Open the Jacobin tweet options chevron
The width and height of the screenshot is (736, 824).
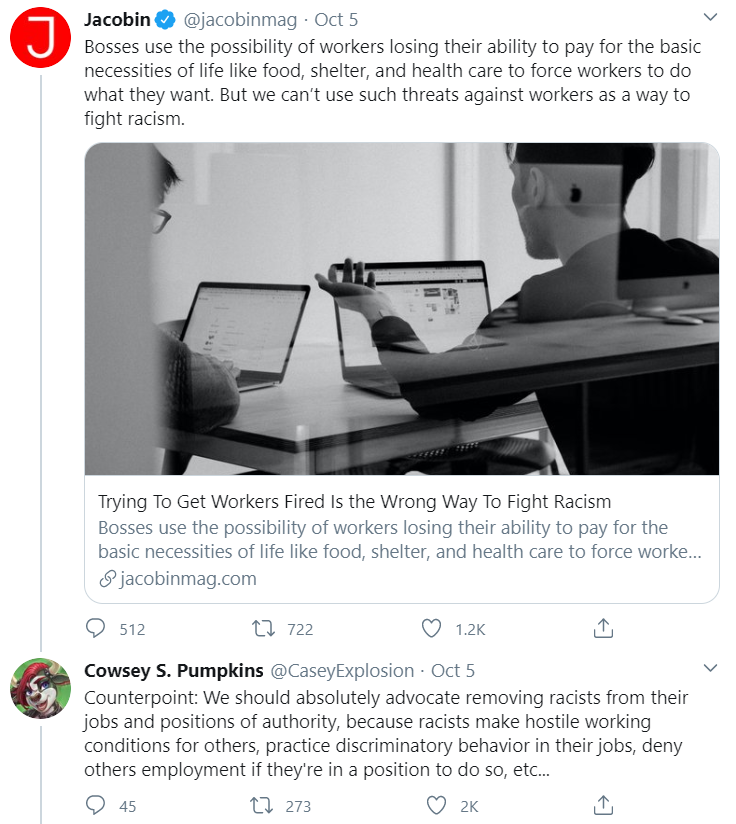pos(710,17)
